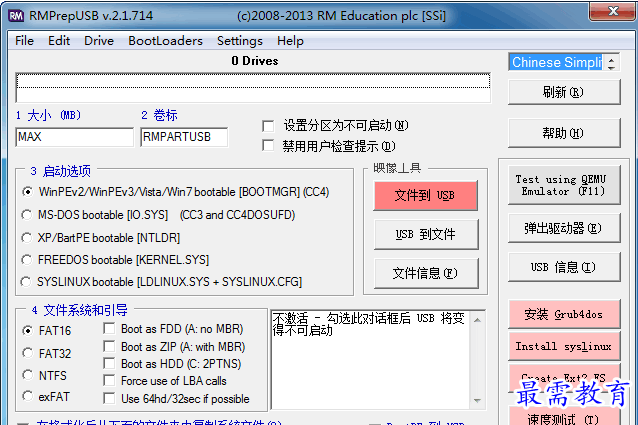Tick Boot as FDD (A: no MBR)

point(109,328)
